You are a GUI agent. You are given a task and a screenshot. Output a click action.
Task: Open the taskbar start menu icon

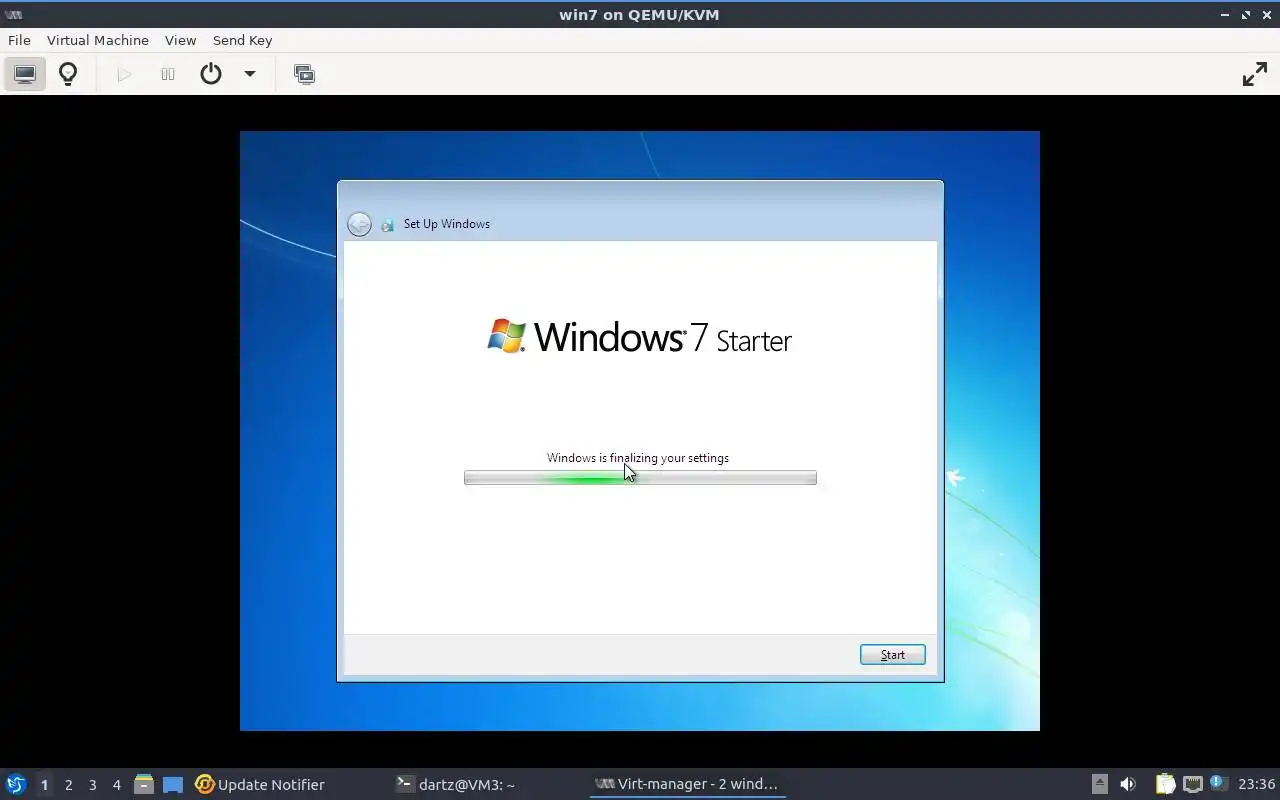tap(16, 784)
